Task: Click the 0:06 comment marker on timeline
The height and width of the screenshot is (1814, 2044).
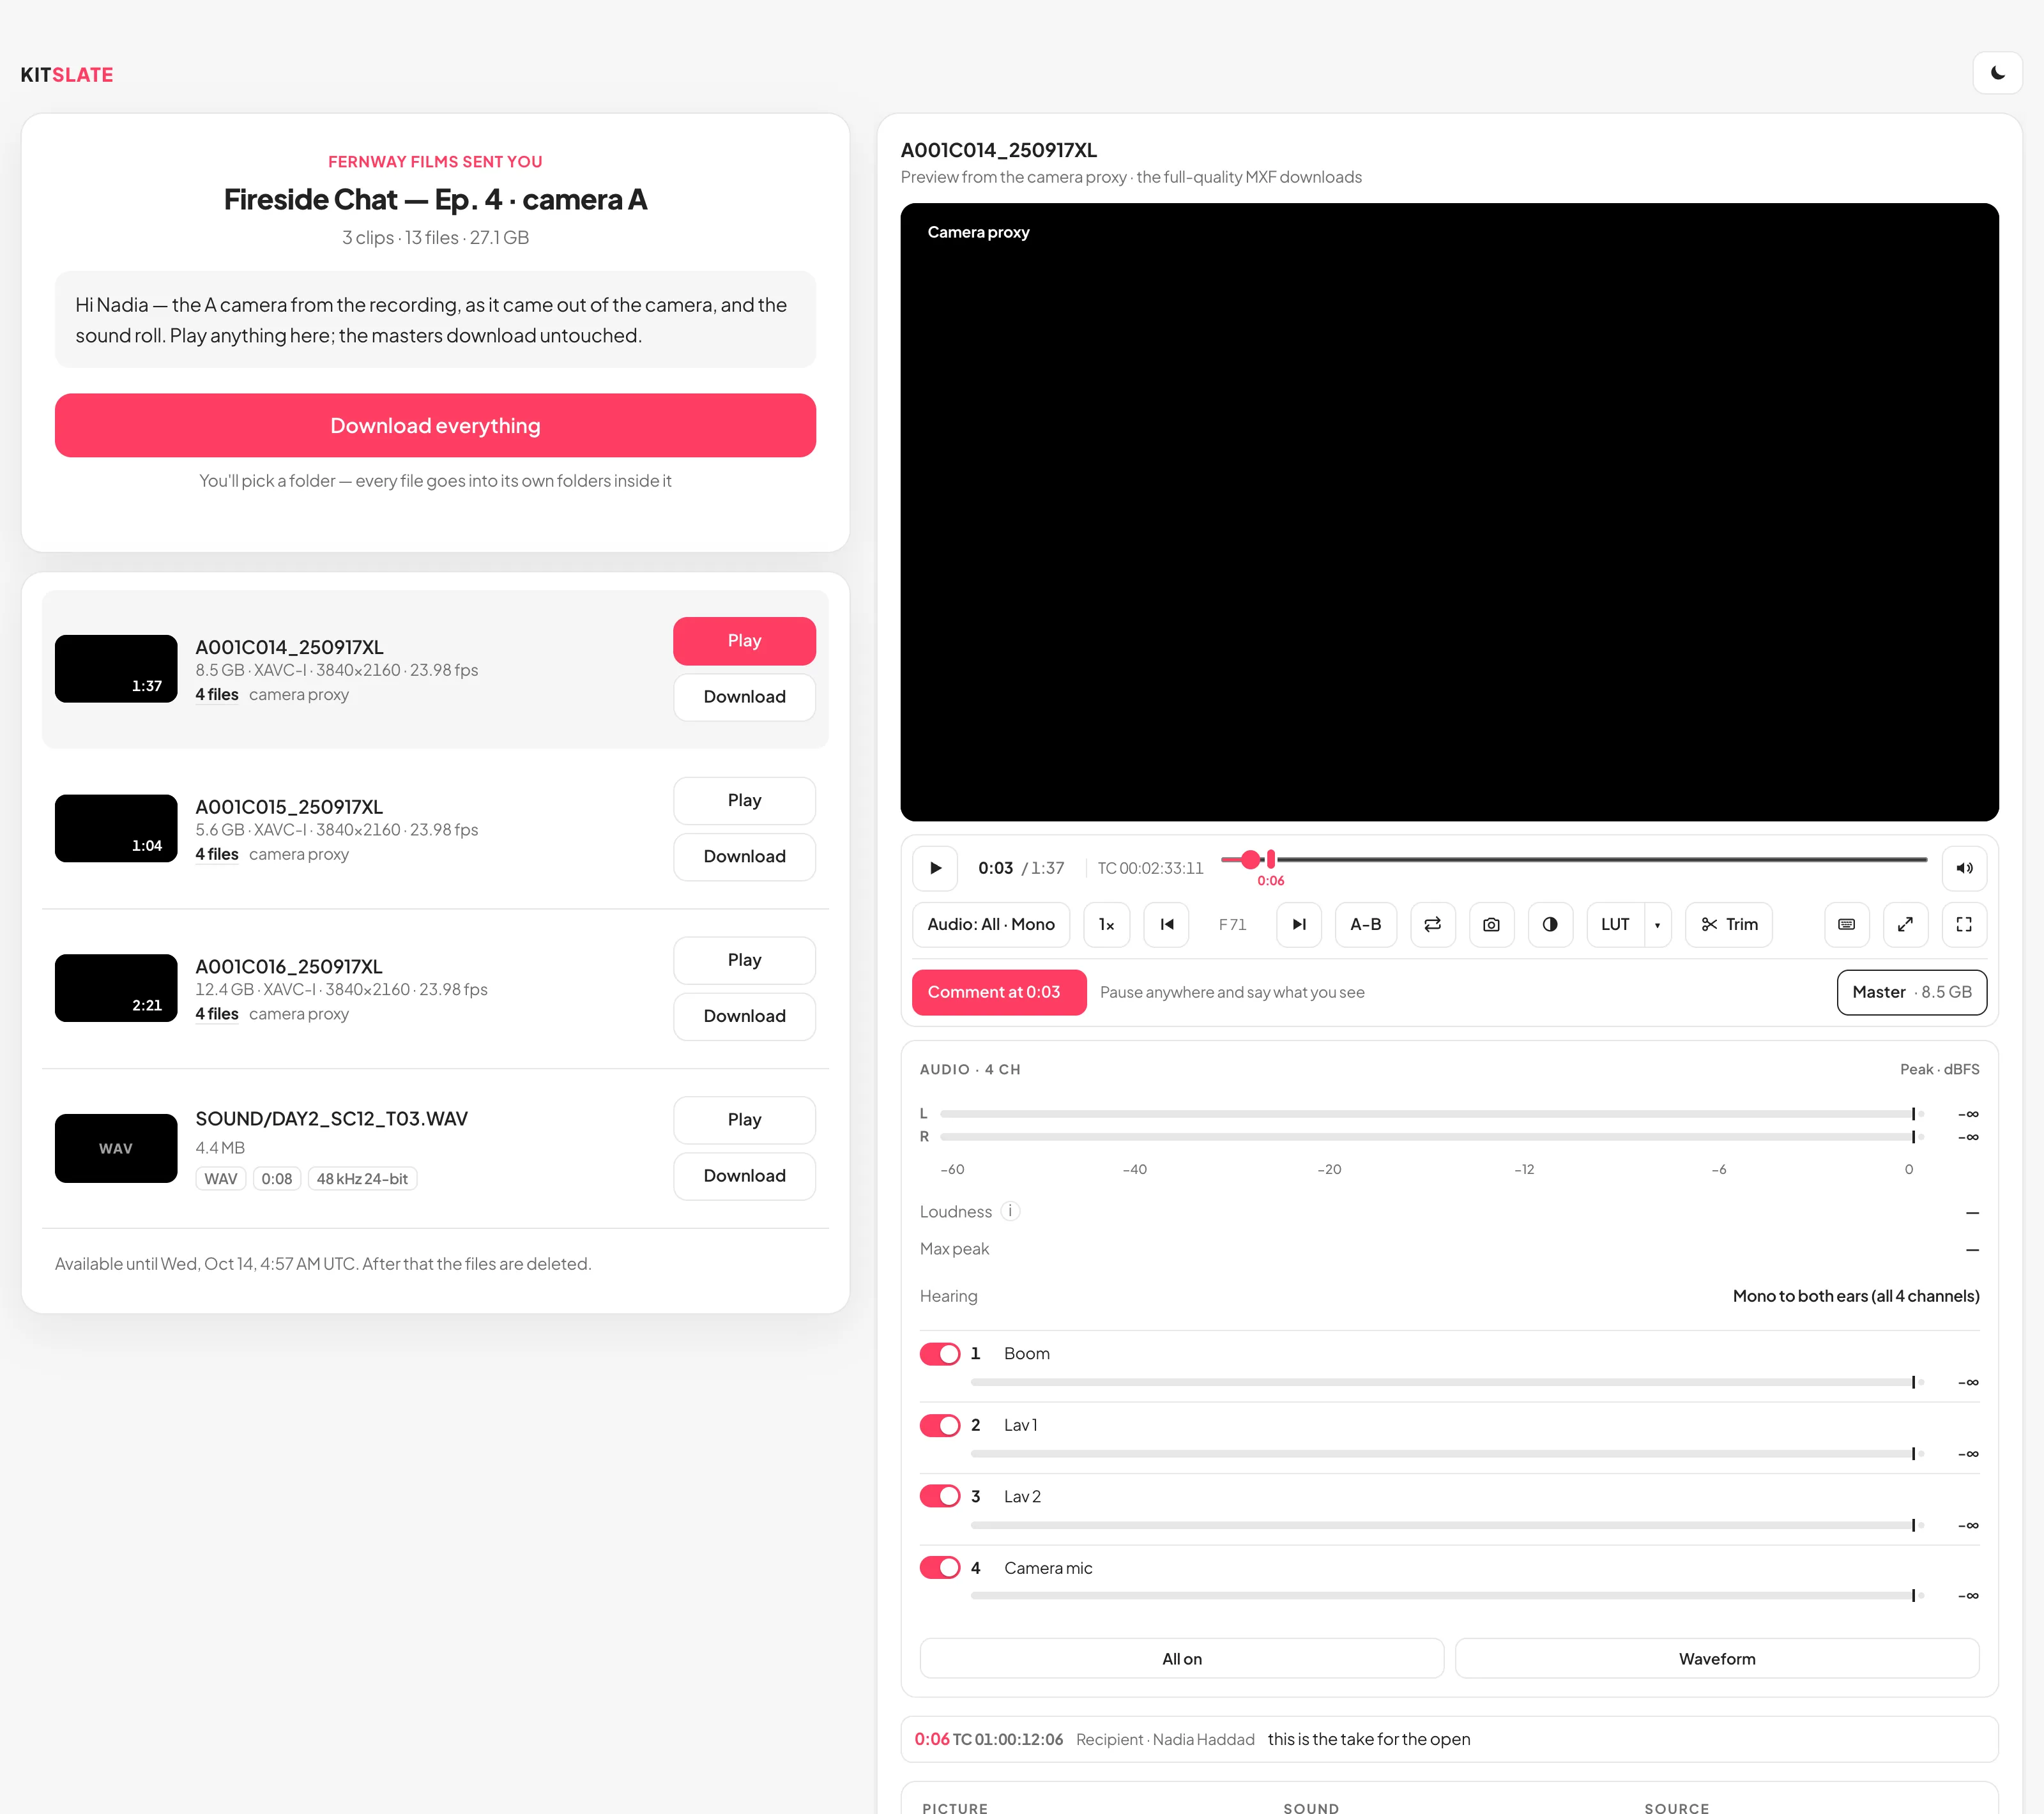Action: tap(1271, 859)
